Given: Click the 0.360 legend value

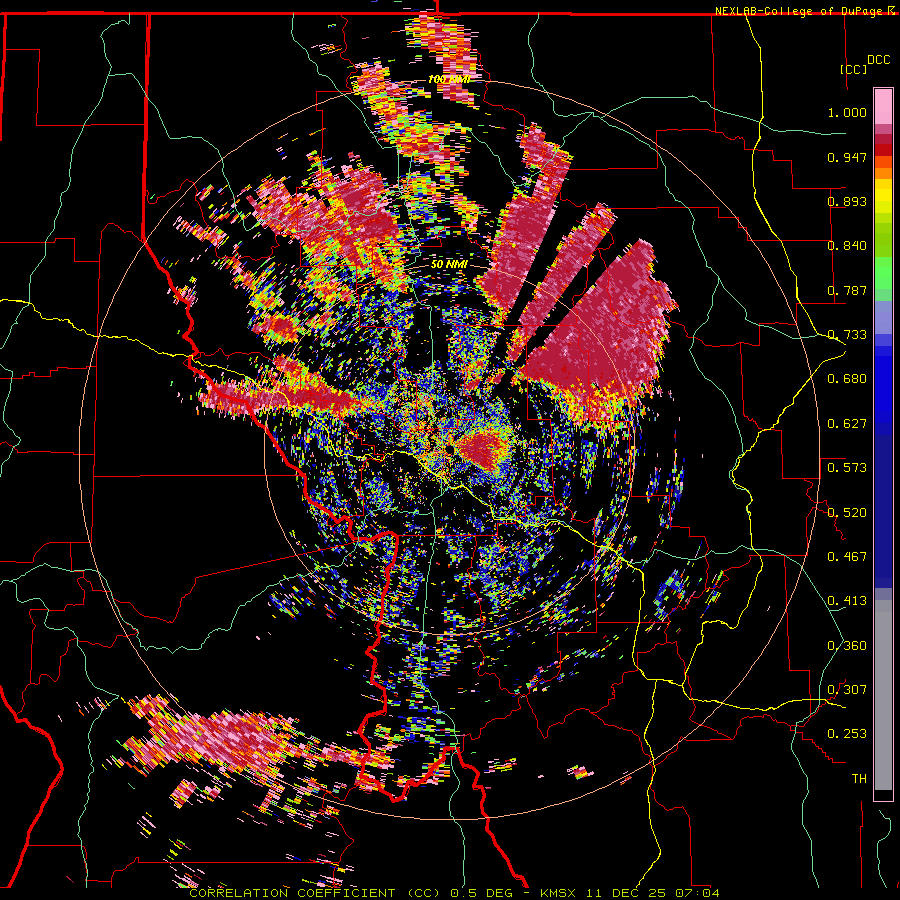Looking at the screenshot, I should (x=847, y=646).
